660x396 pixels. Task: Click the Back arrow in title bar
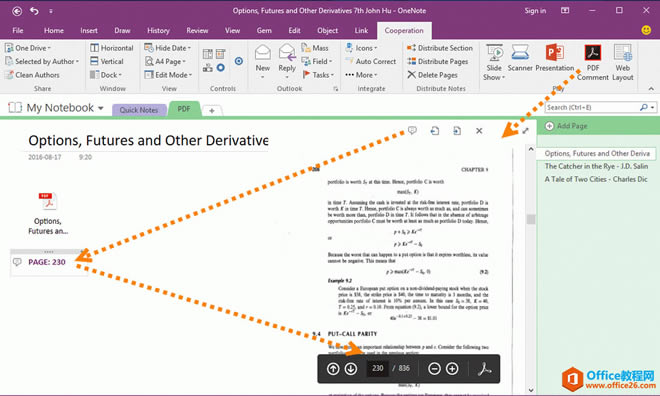point(17,11)
